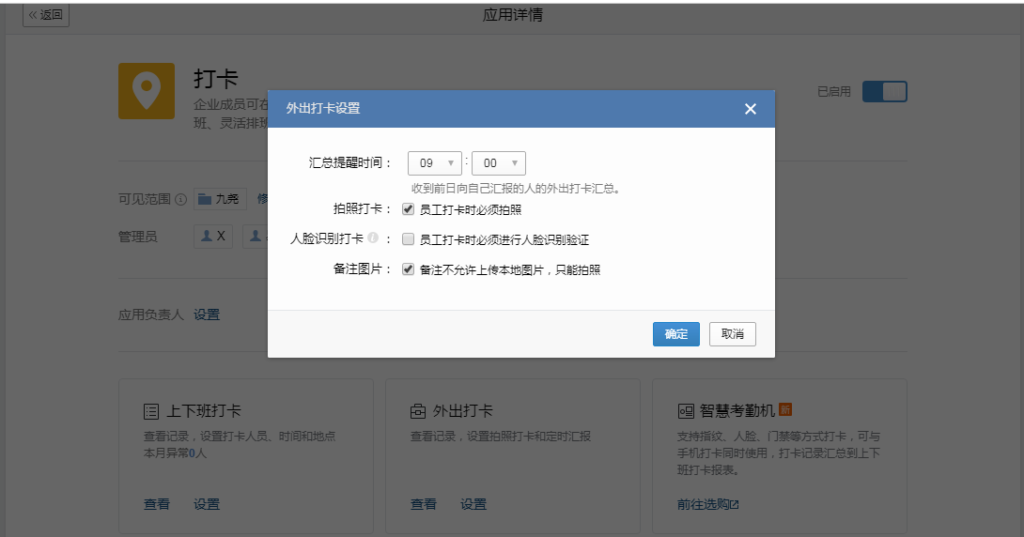Open the minute dropdown showing 00

coord(498,163)
